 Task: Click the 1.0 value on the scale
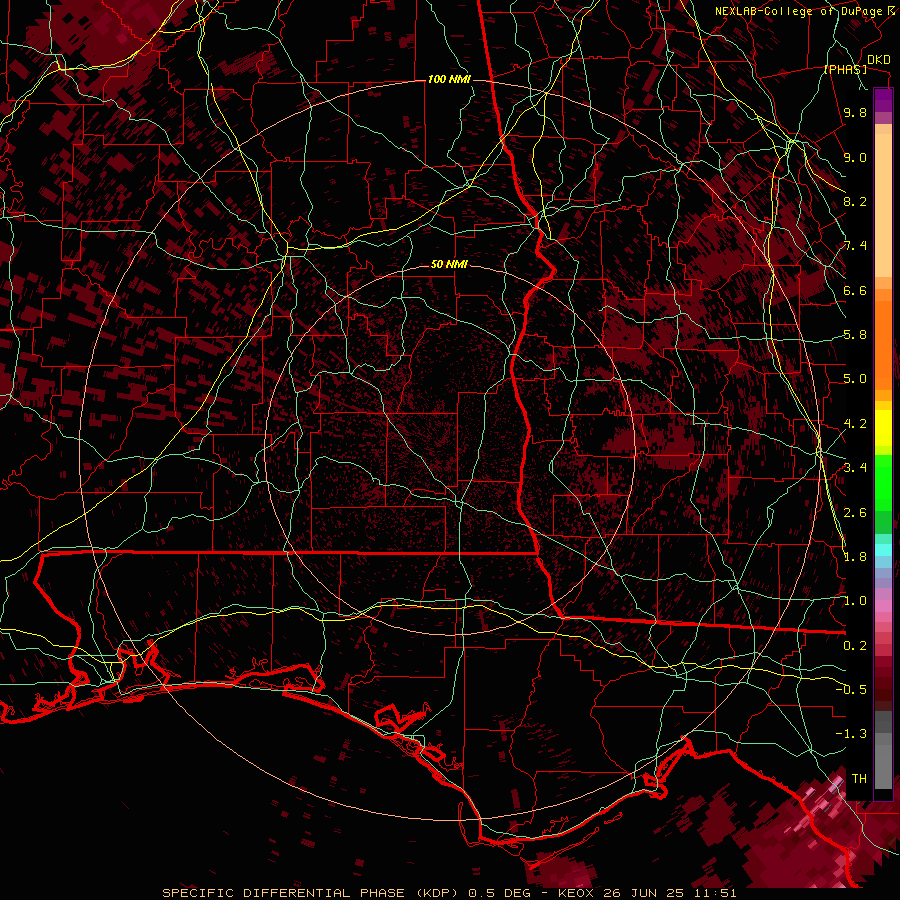pos(855,601)
